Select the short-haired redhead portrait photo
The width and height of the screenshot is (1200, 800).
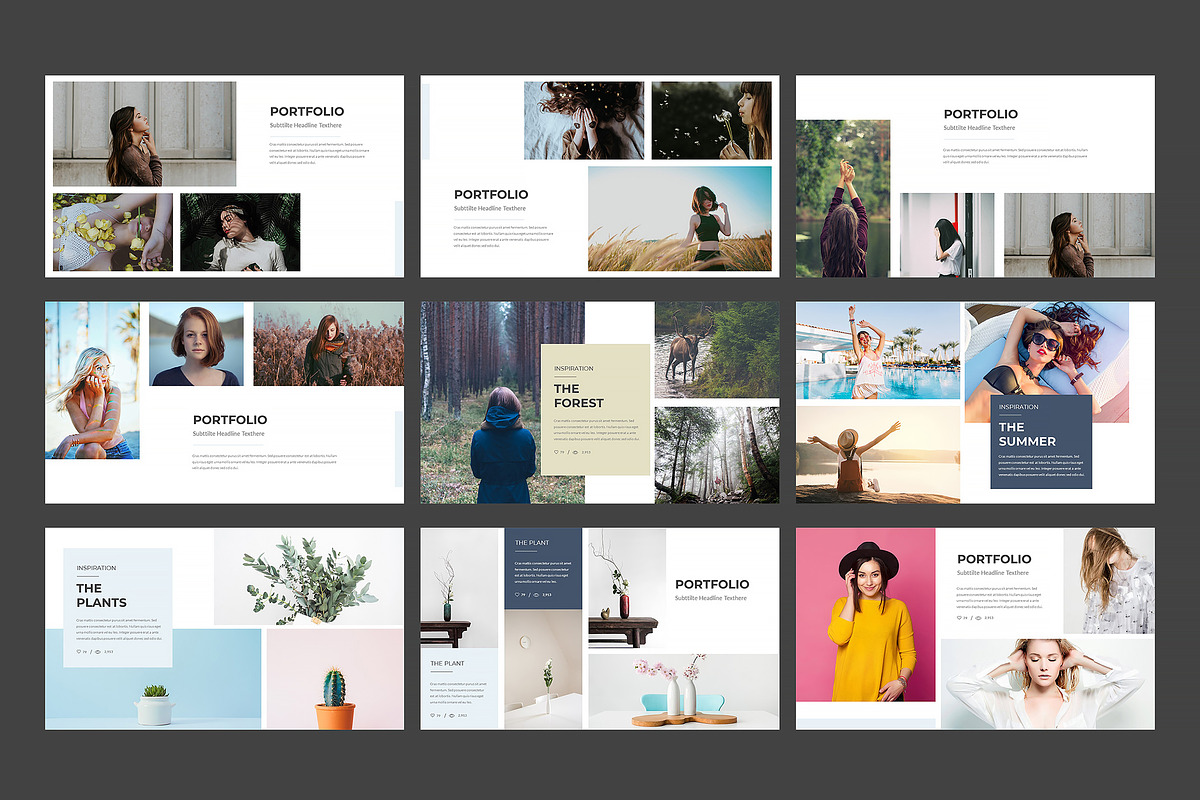click(196, 344)
